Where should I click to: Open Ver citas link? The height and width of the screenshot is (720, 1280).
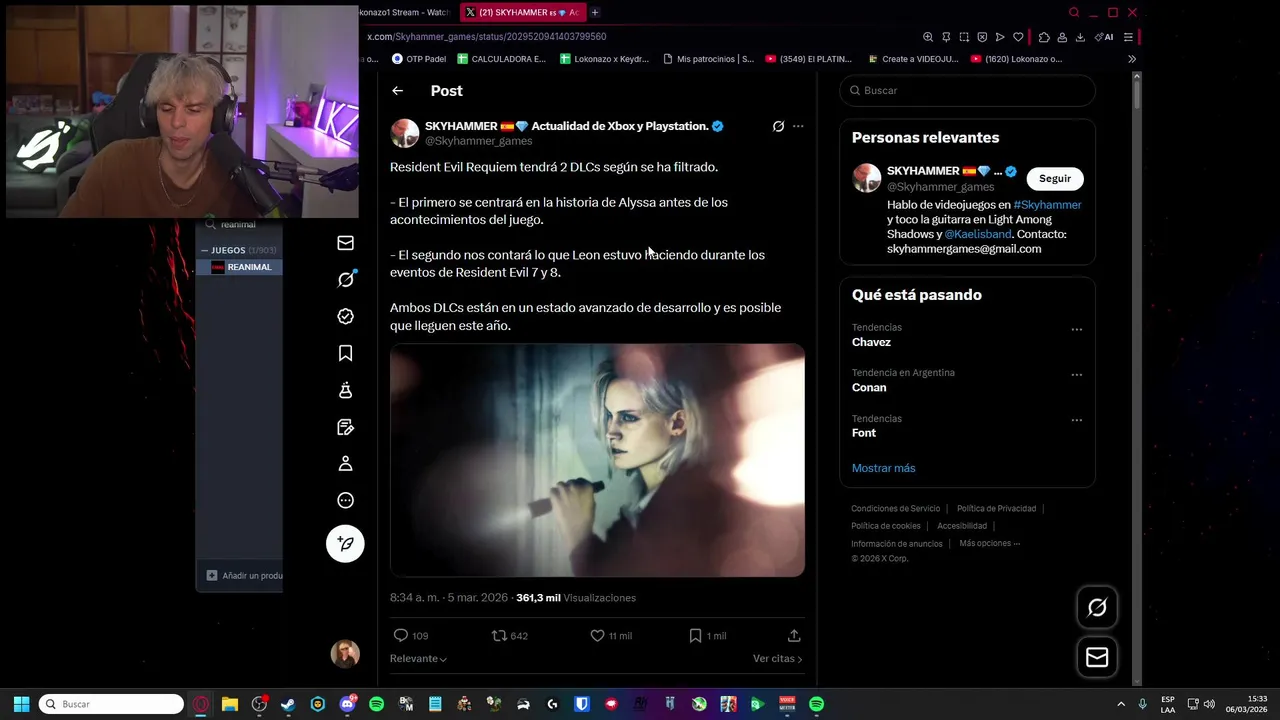(778, 659)
